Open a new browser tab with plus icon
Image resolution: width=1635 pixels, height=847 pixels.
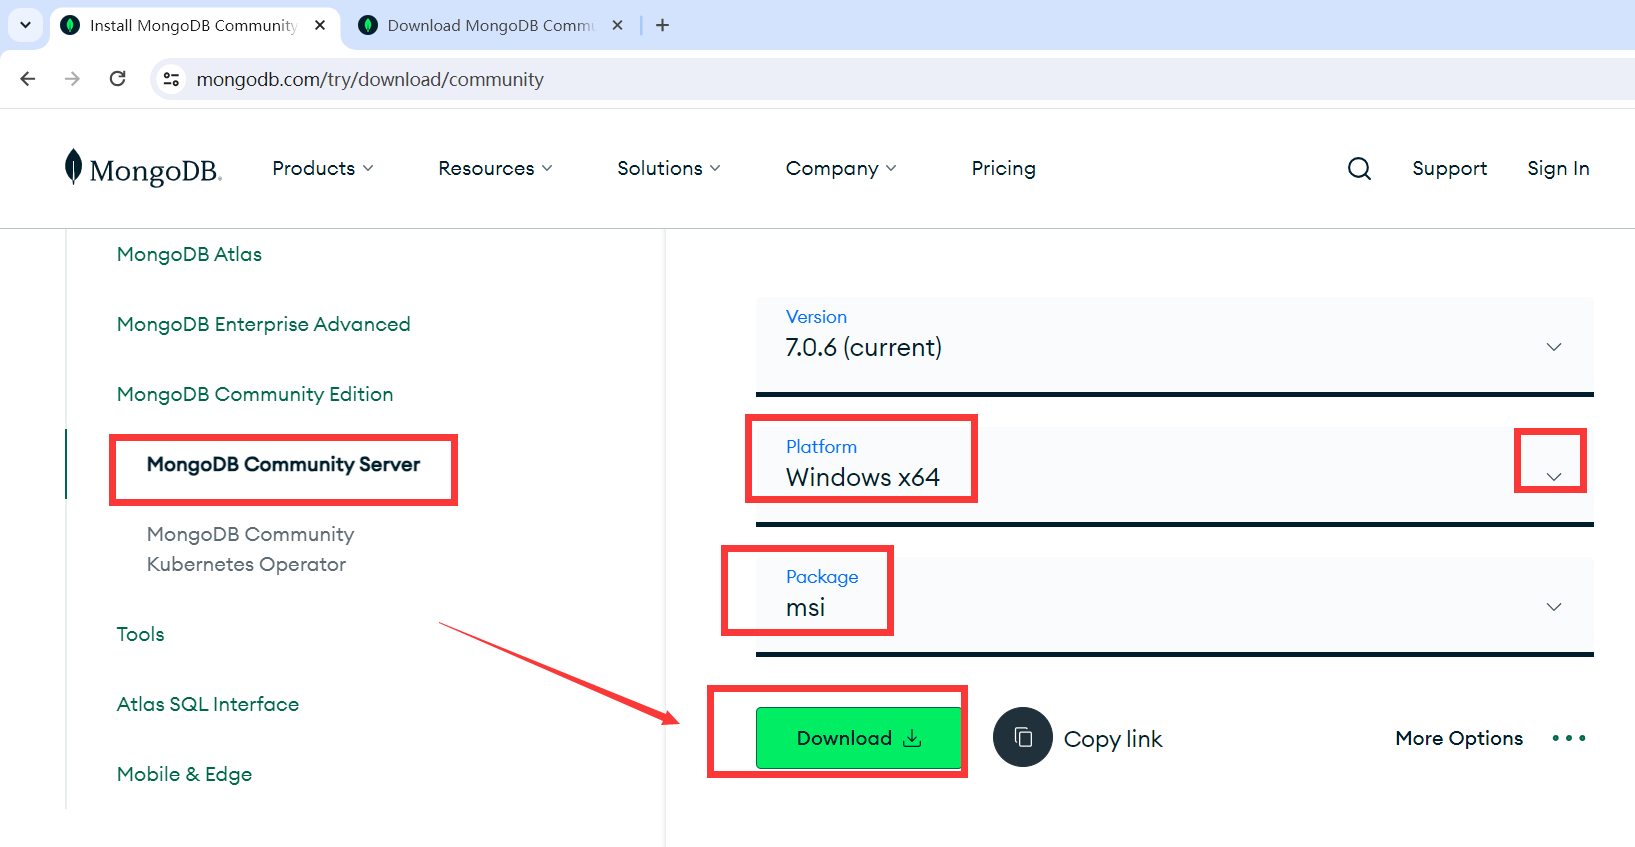662,25
